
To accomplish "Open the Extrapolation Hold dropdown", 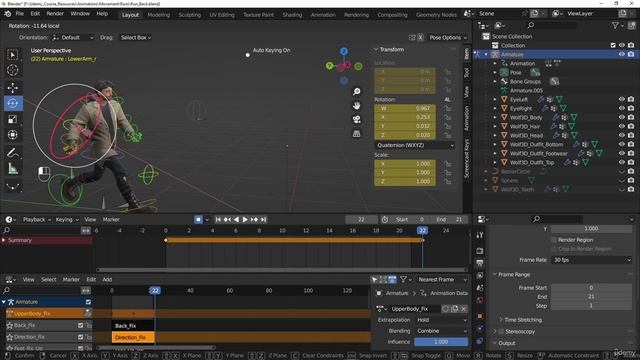I will point(441,320).
